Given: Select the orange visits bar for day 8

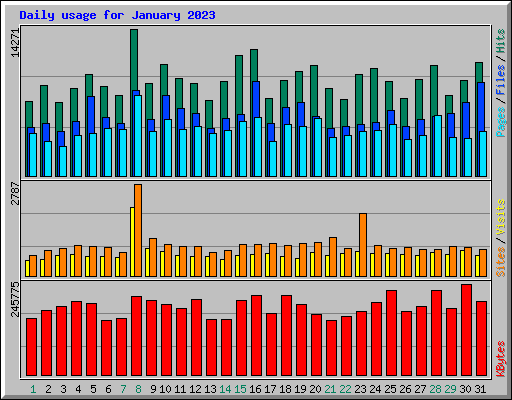Looking at the screenshot, I should pos(138,230).
